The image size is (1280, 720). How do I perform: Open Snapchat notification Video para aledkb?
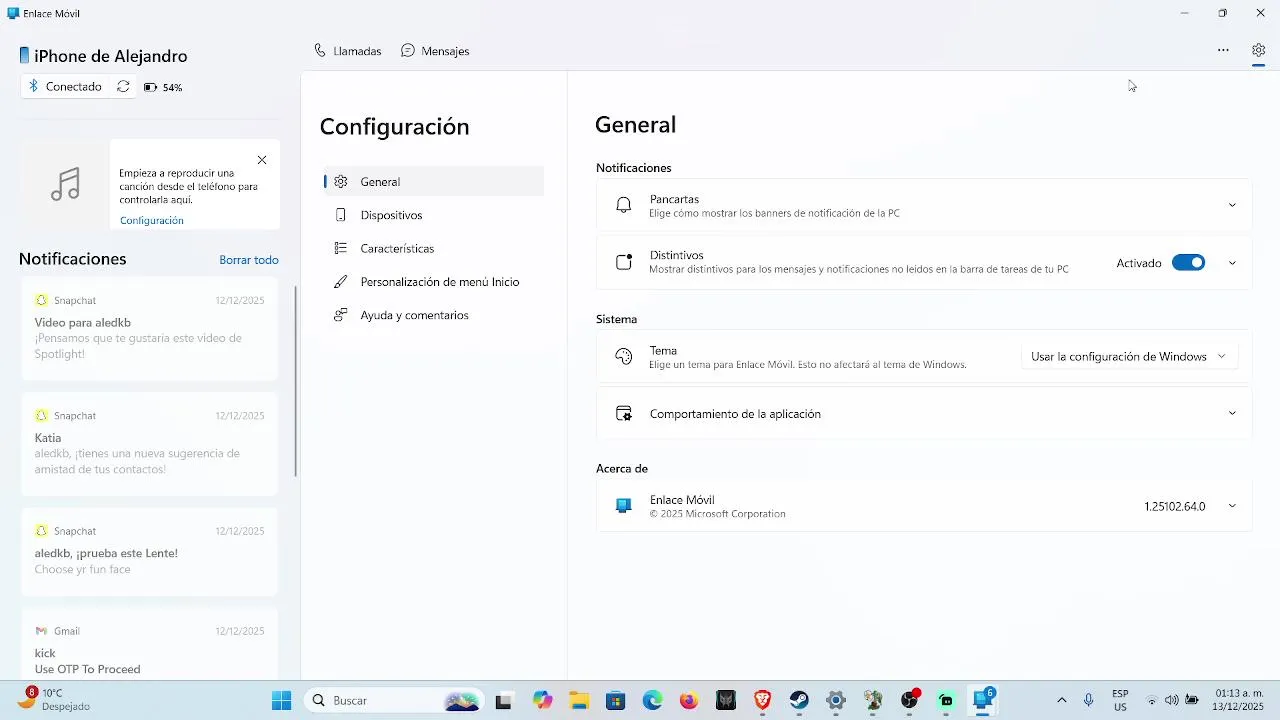(149, 330)
